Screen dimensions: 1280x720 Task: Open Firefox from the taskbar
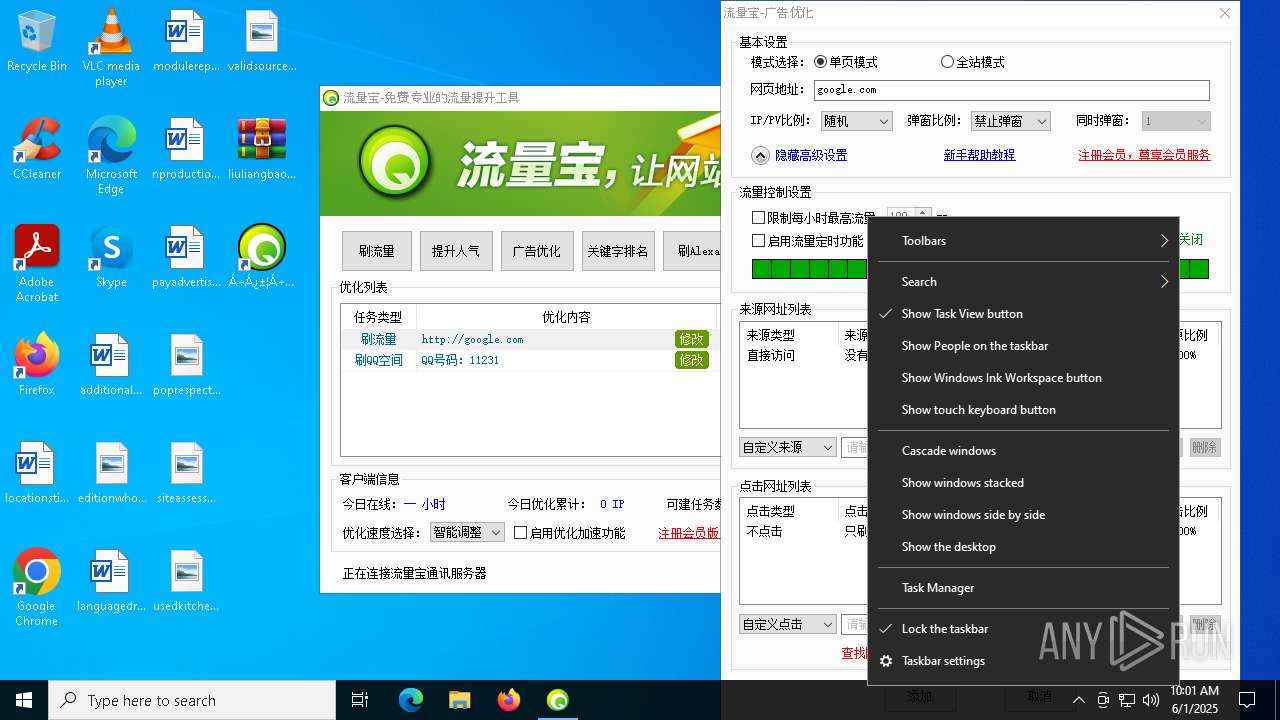509,700
